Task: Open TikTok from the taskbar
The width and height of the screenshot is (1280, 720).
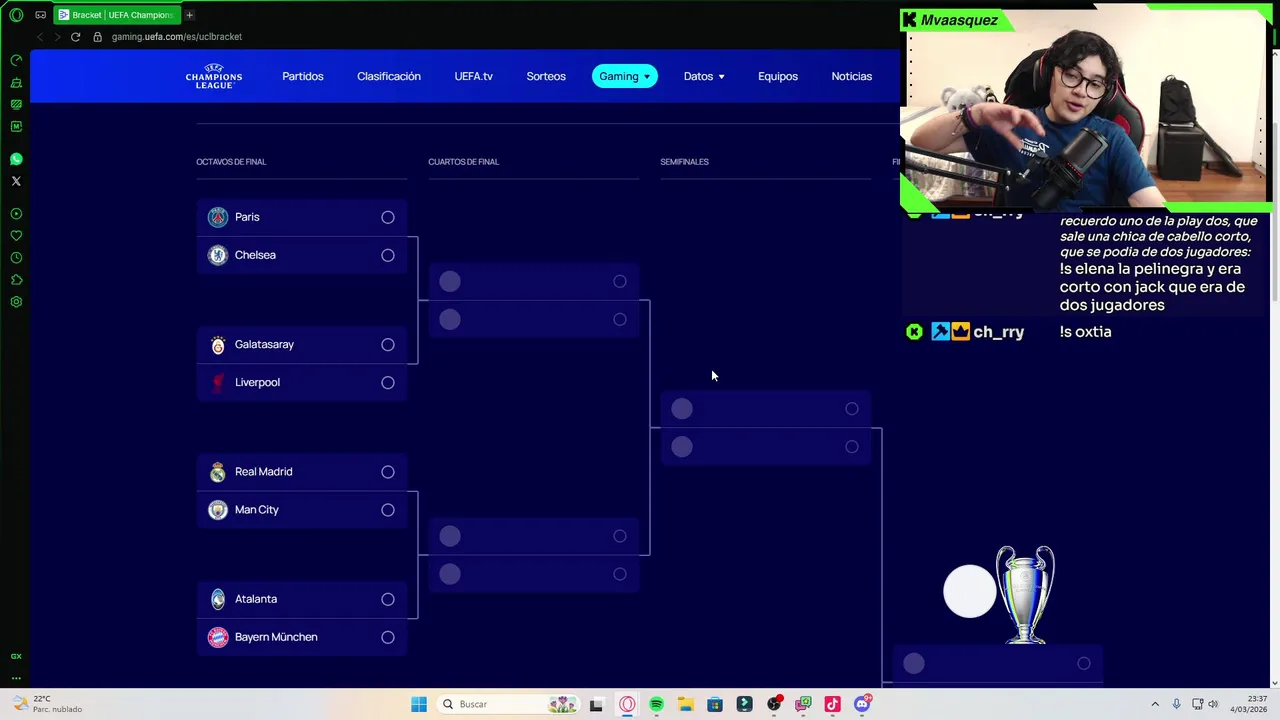Action: (832, 704)
